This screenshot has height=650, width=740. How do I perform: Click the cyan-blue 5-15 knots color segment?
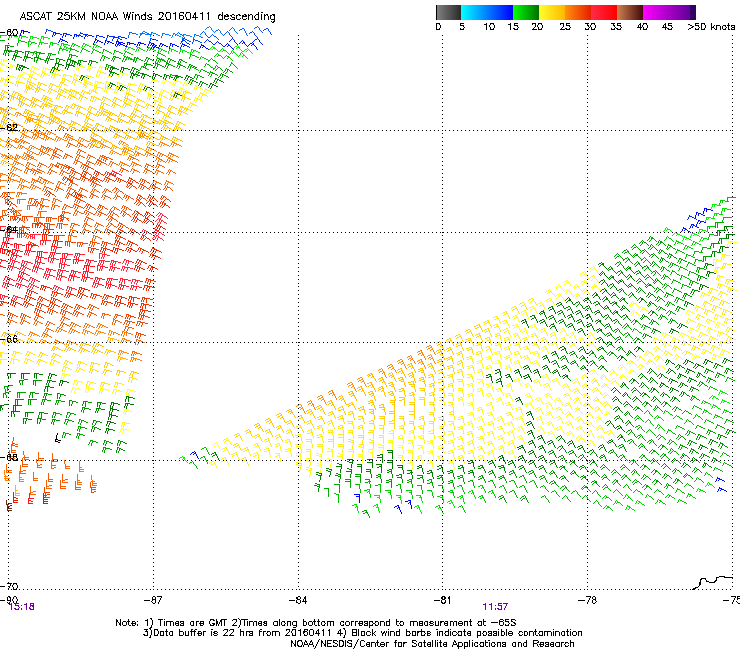pos(487,12)
